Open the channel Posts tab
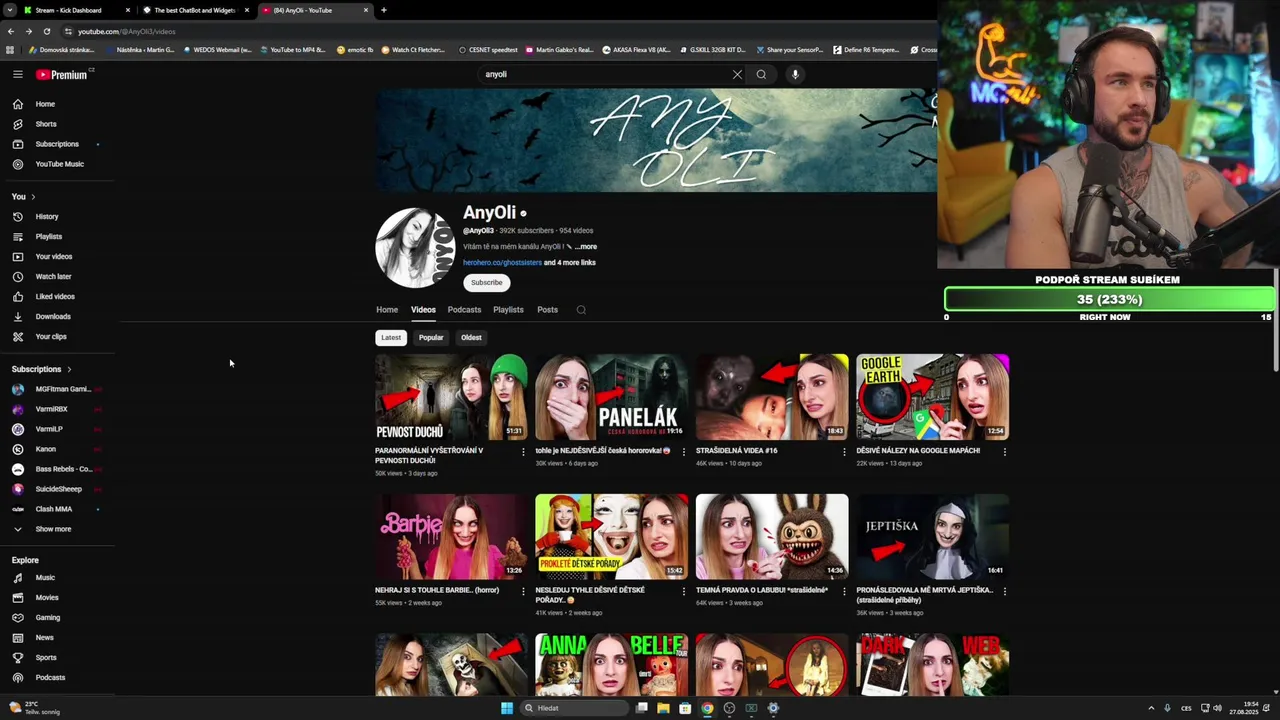 coord(547,310)
